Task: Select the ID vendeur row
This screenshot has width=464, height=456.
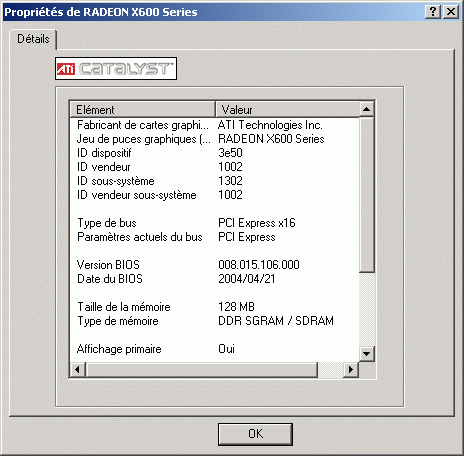Action: click(x=215, y=167)
